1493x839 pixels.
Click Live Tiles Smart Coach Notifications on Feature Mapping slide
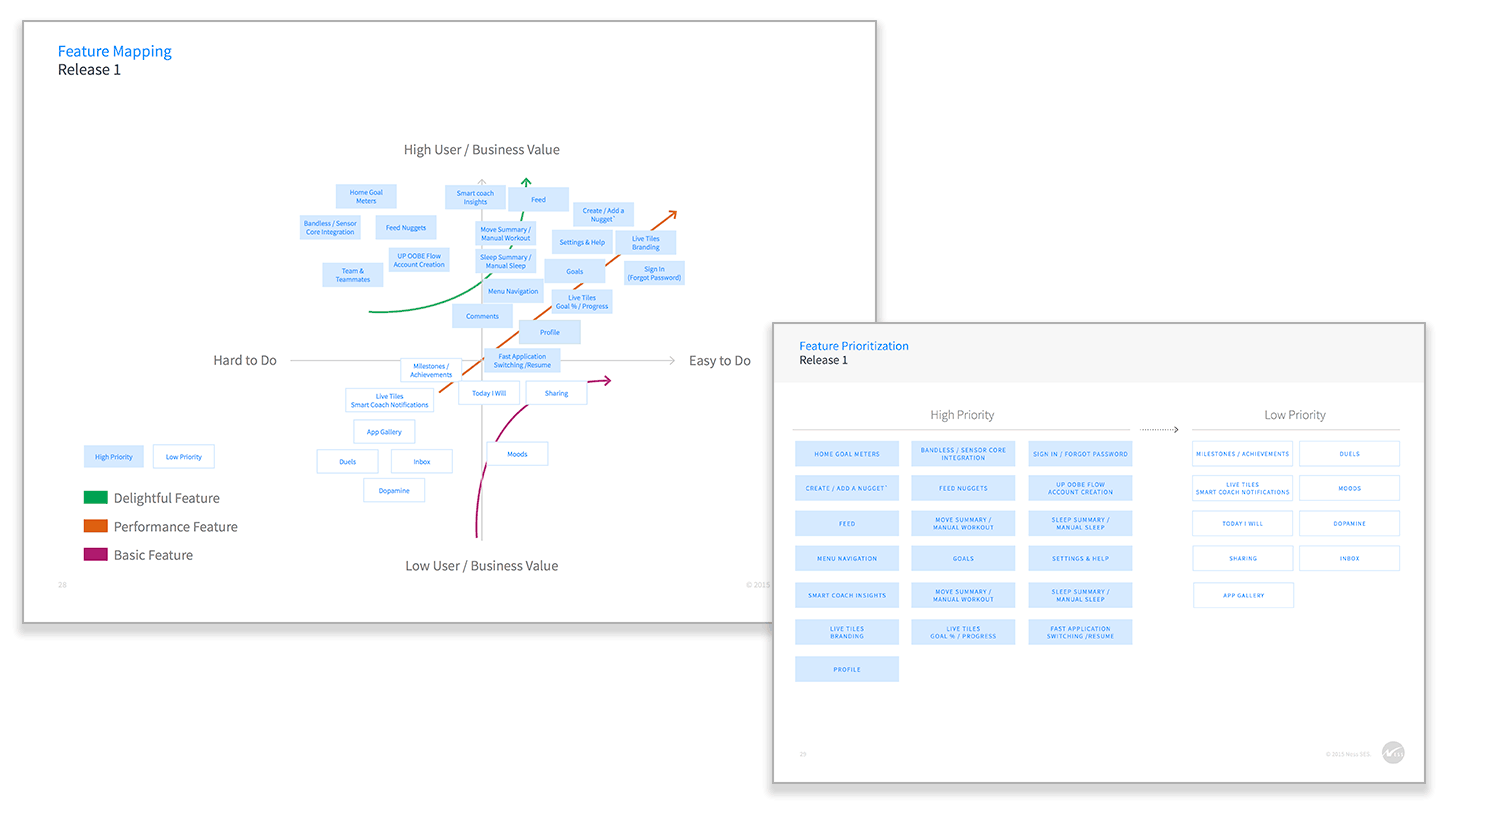[x=389, y=400]
